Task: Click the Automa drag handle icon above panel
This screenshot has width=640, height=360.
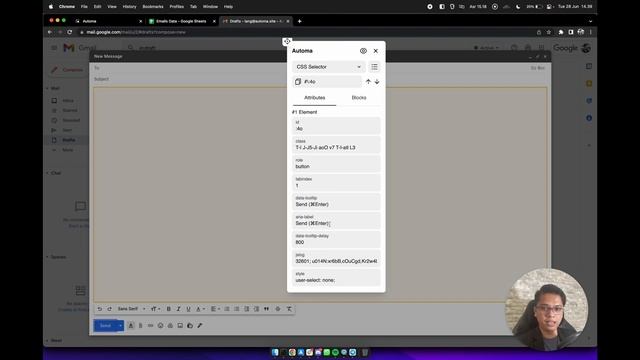Action: pos(287,41)
